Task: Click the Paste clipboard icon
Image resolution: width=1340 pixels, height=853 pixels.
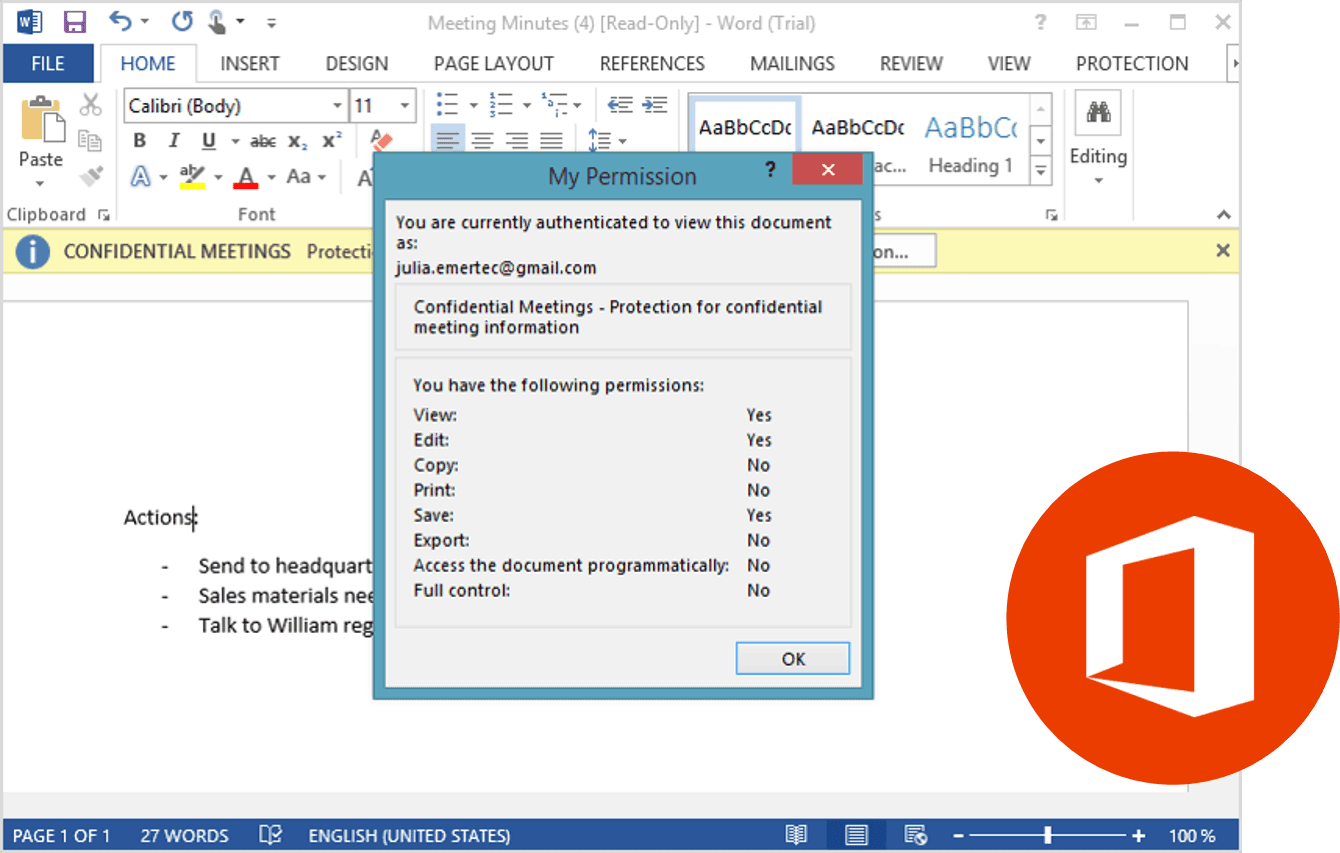Action: point(42,119)
